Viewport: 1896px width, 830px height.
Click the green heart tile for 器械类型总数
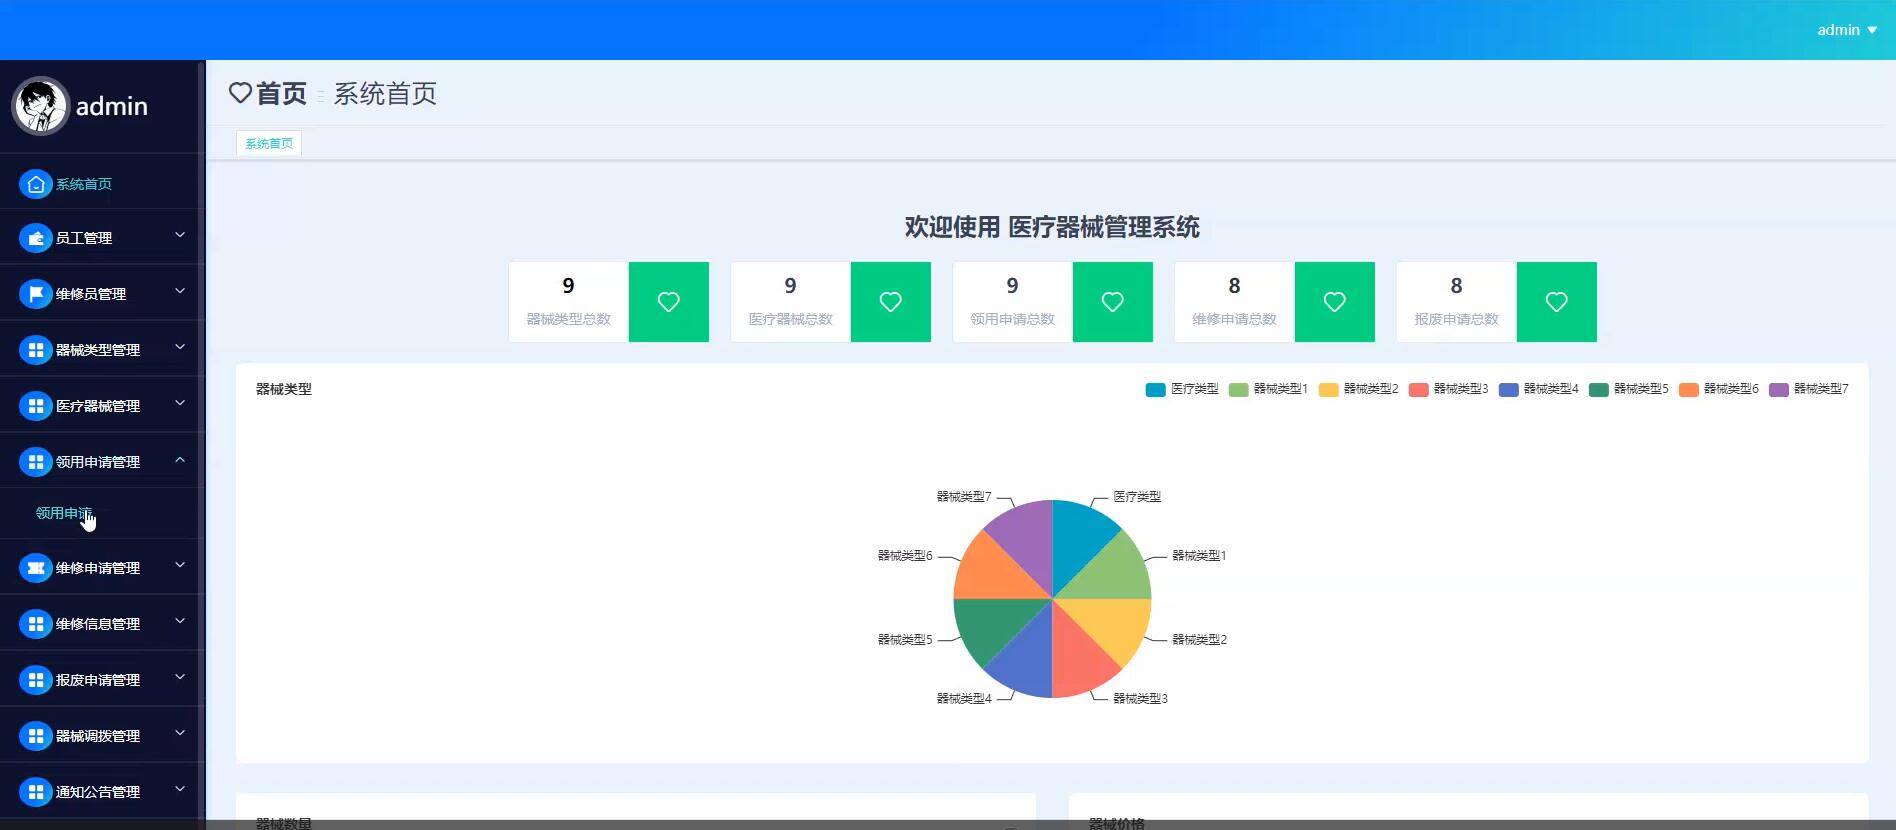(x=669, y=302)
